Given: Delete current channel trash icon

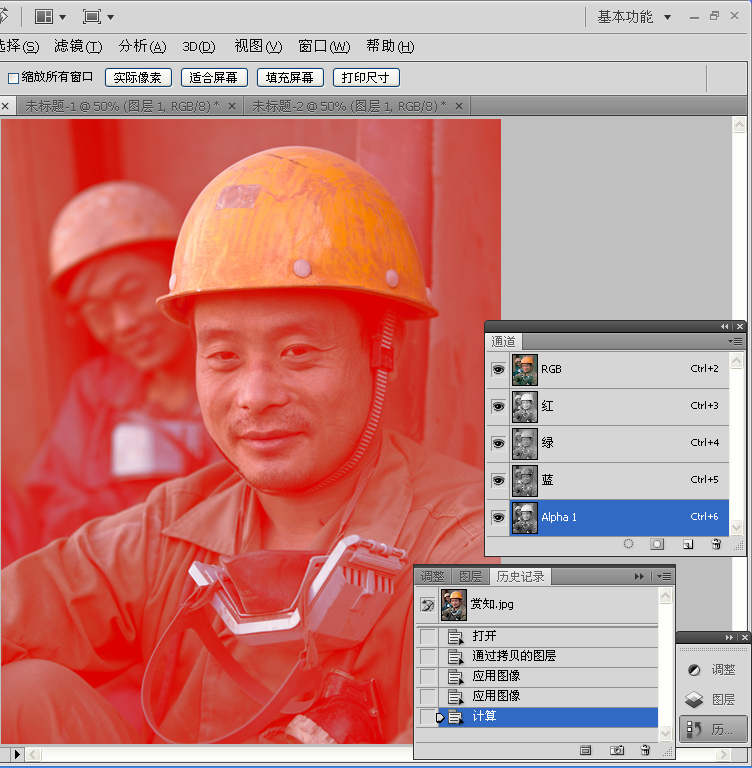Looking at the screenshot, I should point(716,544).
